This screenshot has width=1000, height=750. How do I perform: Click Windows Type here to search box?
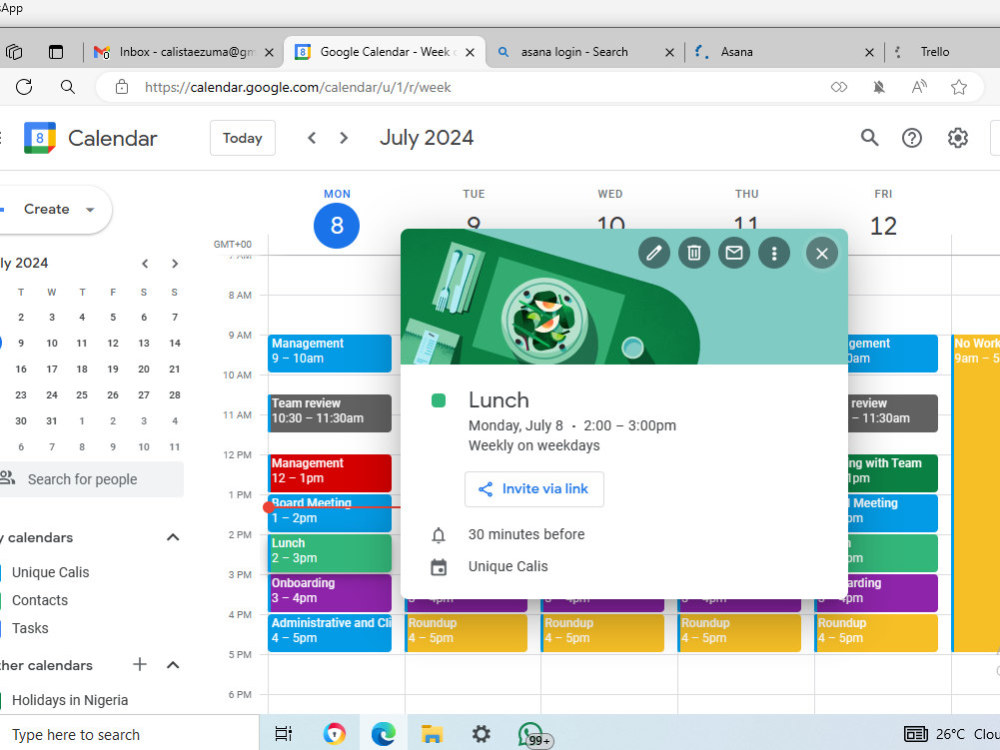coord(128,735)
